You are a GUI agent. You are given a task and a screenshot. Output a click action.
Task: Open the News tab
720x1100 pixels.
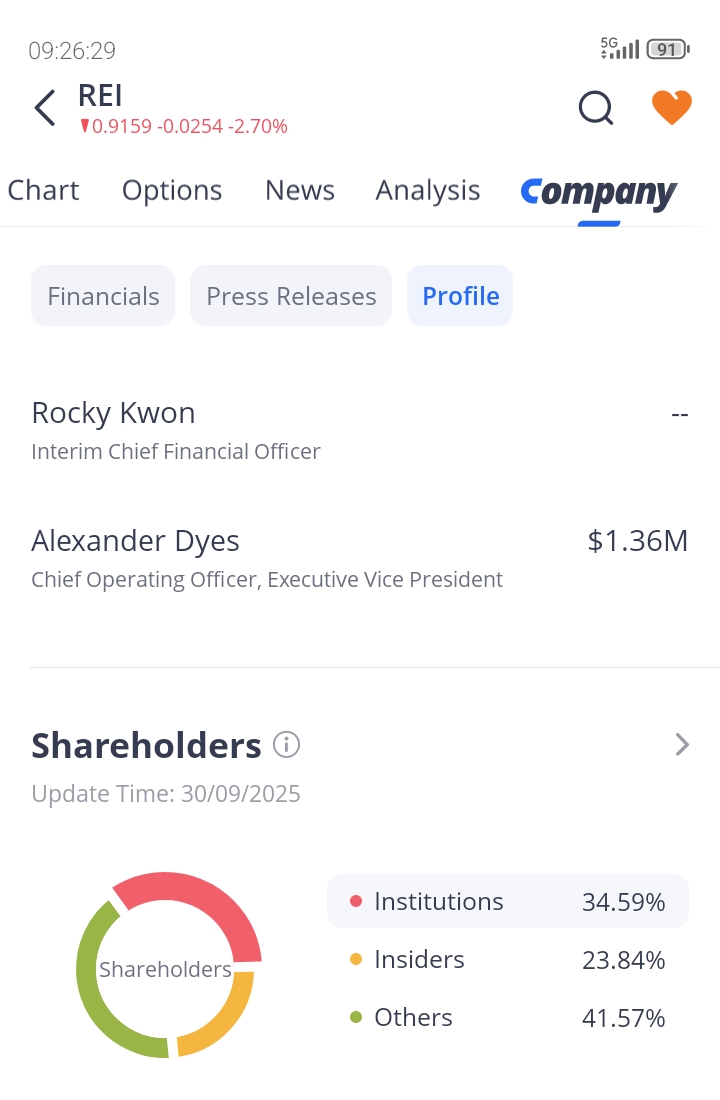click(299, 190)
